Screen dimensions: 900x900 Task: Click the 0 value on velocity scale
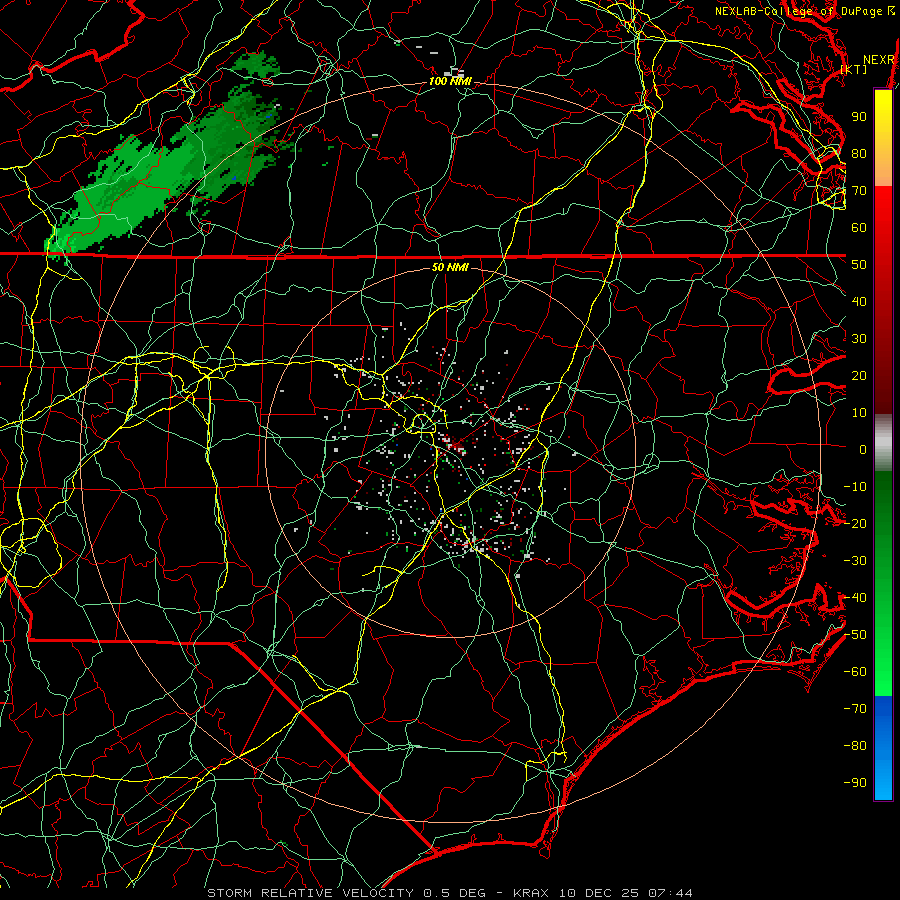coord(863,450)
